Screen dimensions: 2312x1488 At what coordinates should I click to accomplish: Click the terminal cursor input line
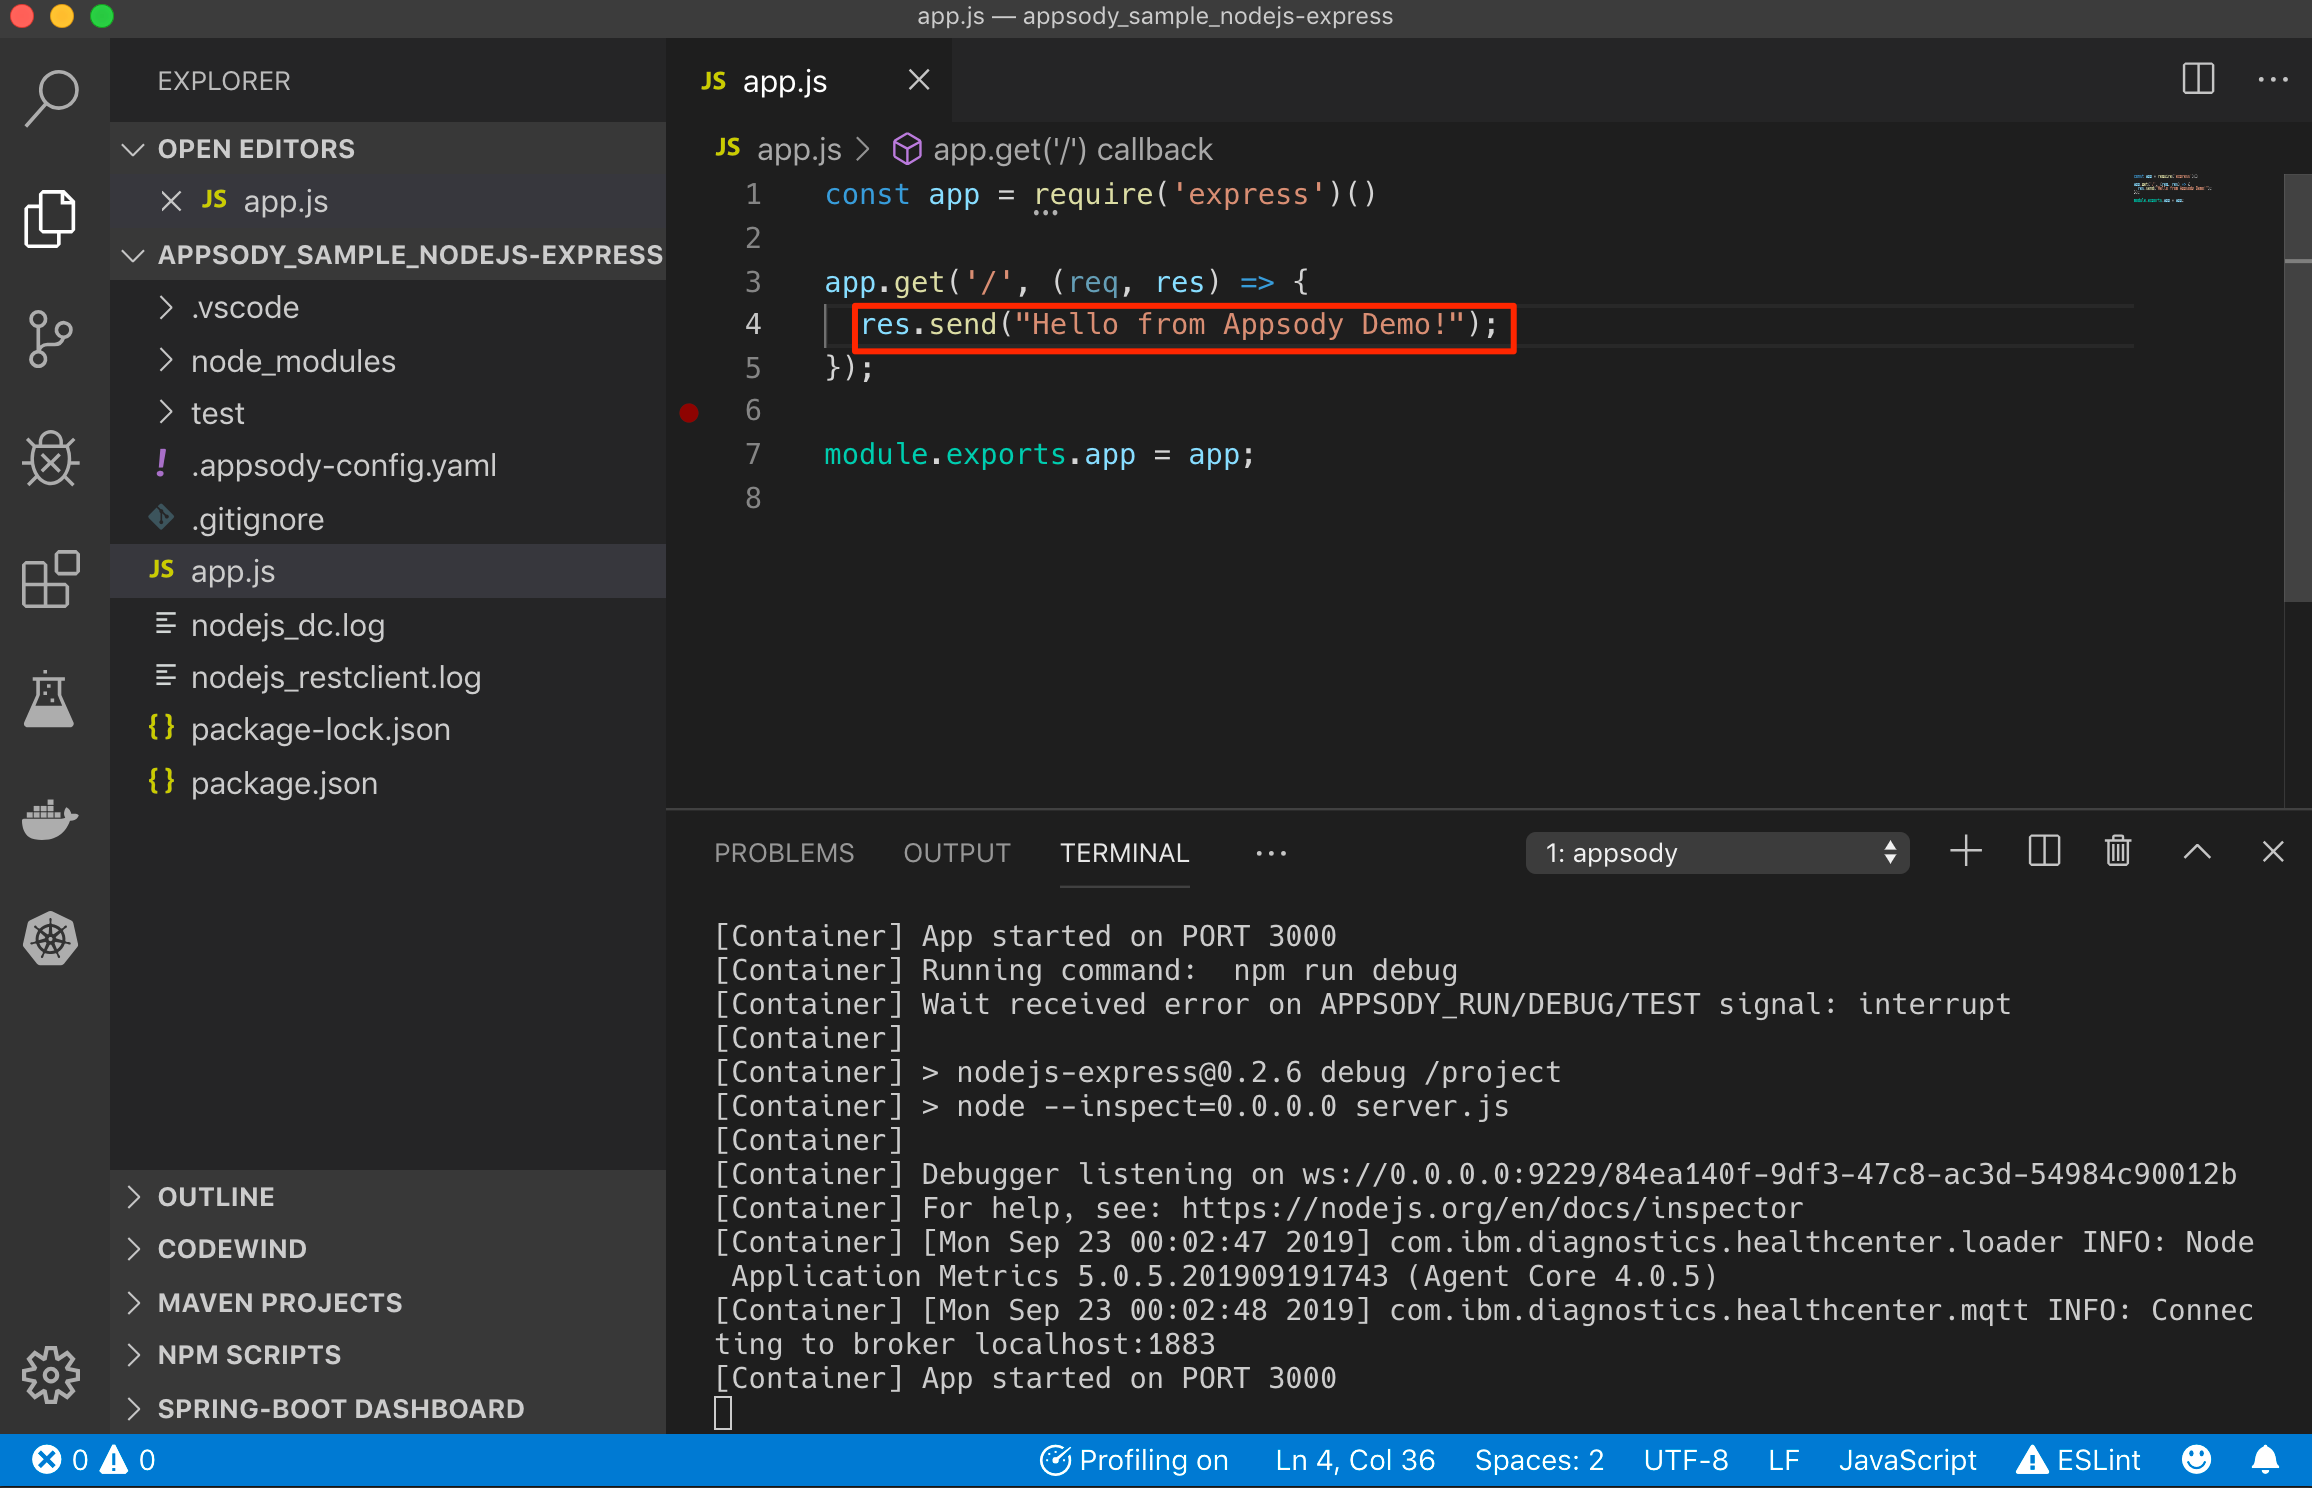pos(723,1413)
